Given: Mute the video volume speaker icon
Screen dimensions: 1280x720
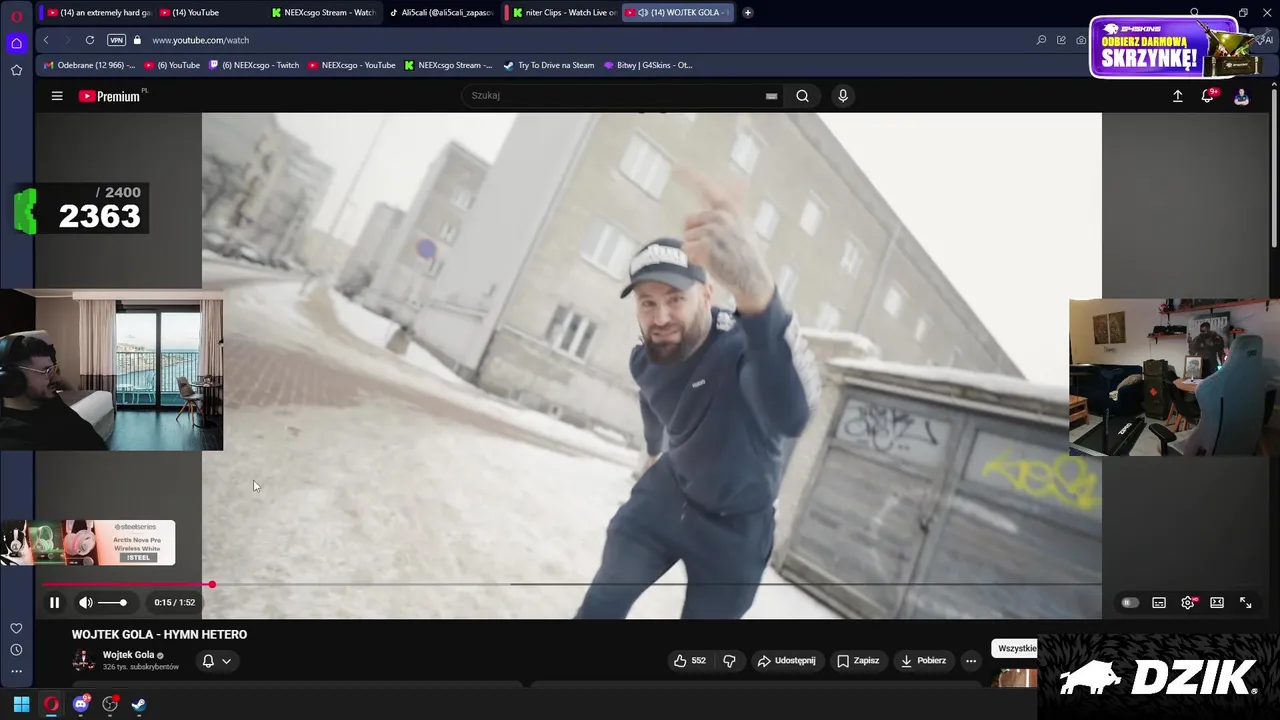Looking at the screenshot, I should (86, 602).
